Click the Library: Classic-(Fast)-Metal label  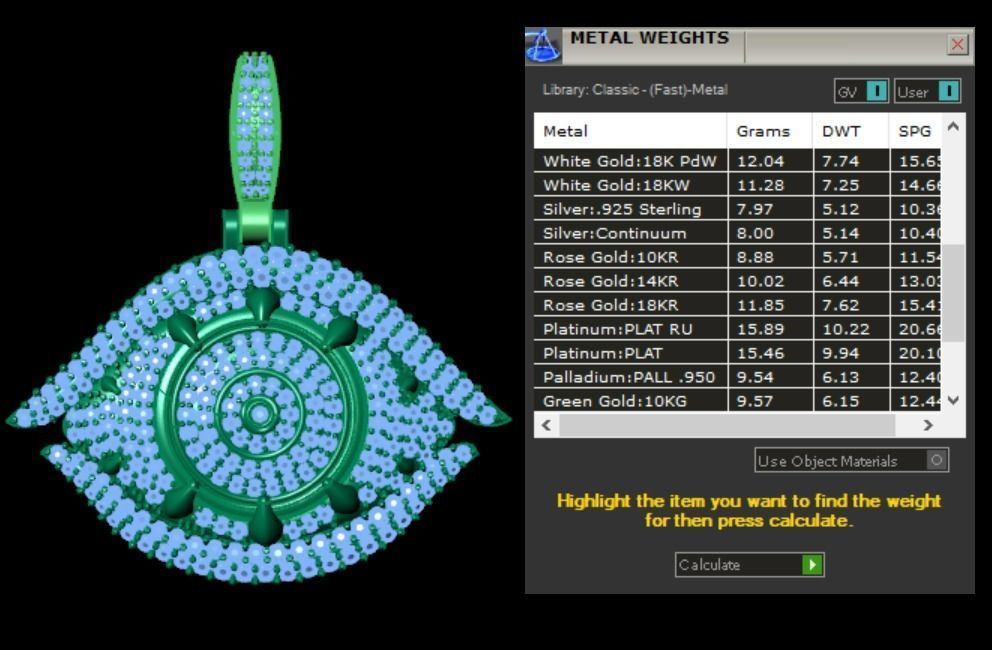pyautogui.click(x=635, y=90)
